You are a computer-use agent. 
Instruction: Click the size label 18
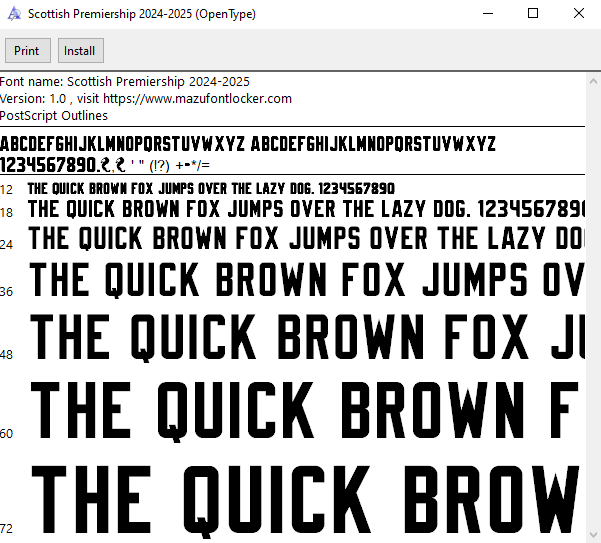(x=7, y=213)
